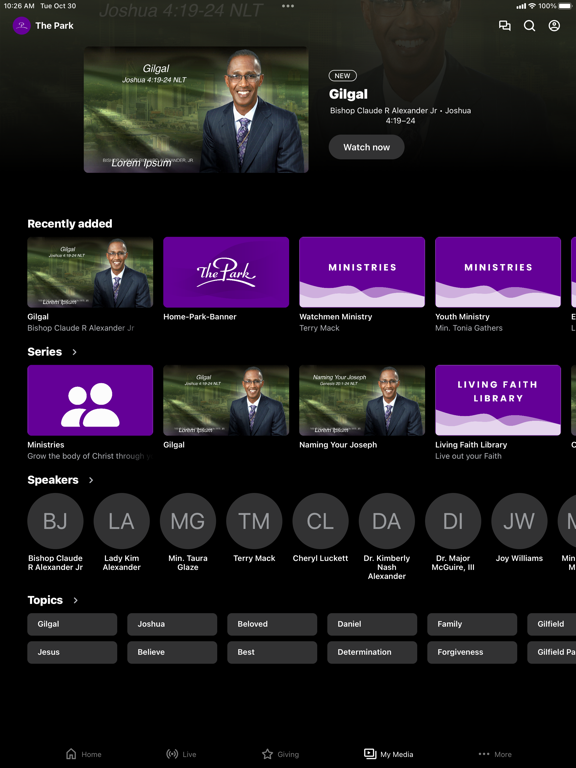Viewport: 576px width, 768px height.
Task: Check the battery status icon
Action: coord(565,6)
